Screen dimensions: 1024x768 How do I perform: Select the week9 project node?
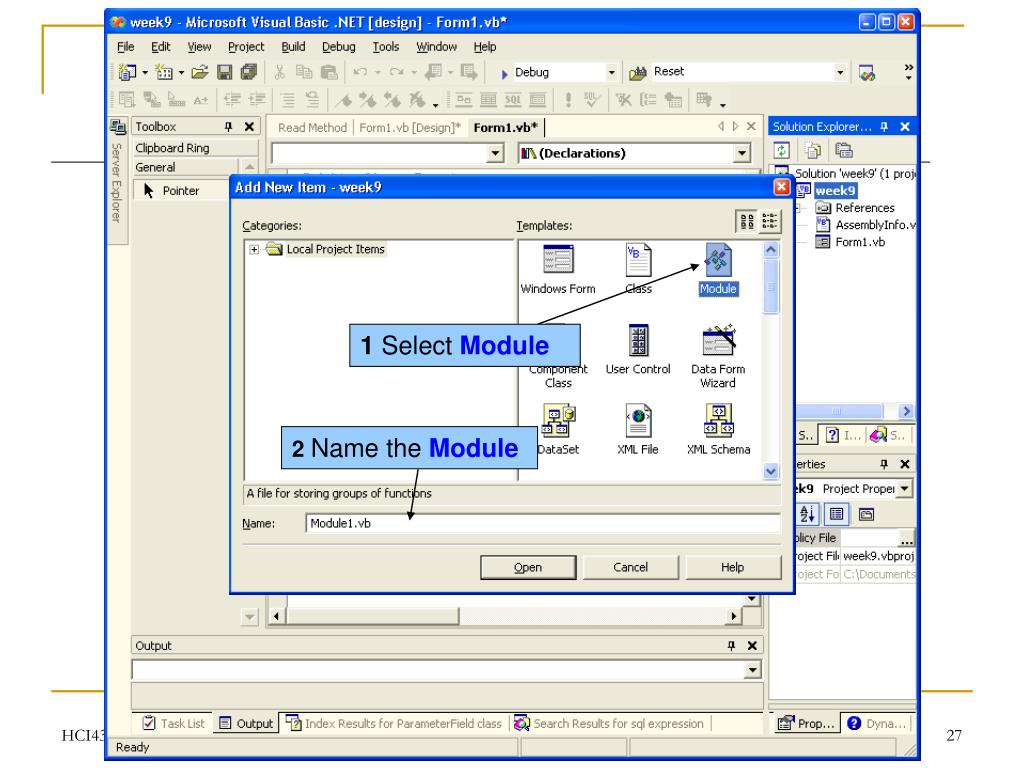coord(835,191)
